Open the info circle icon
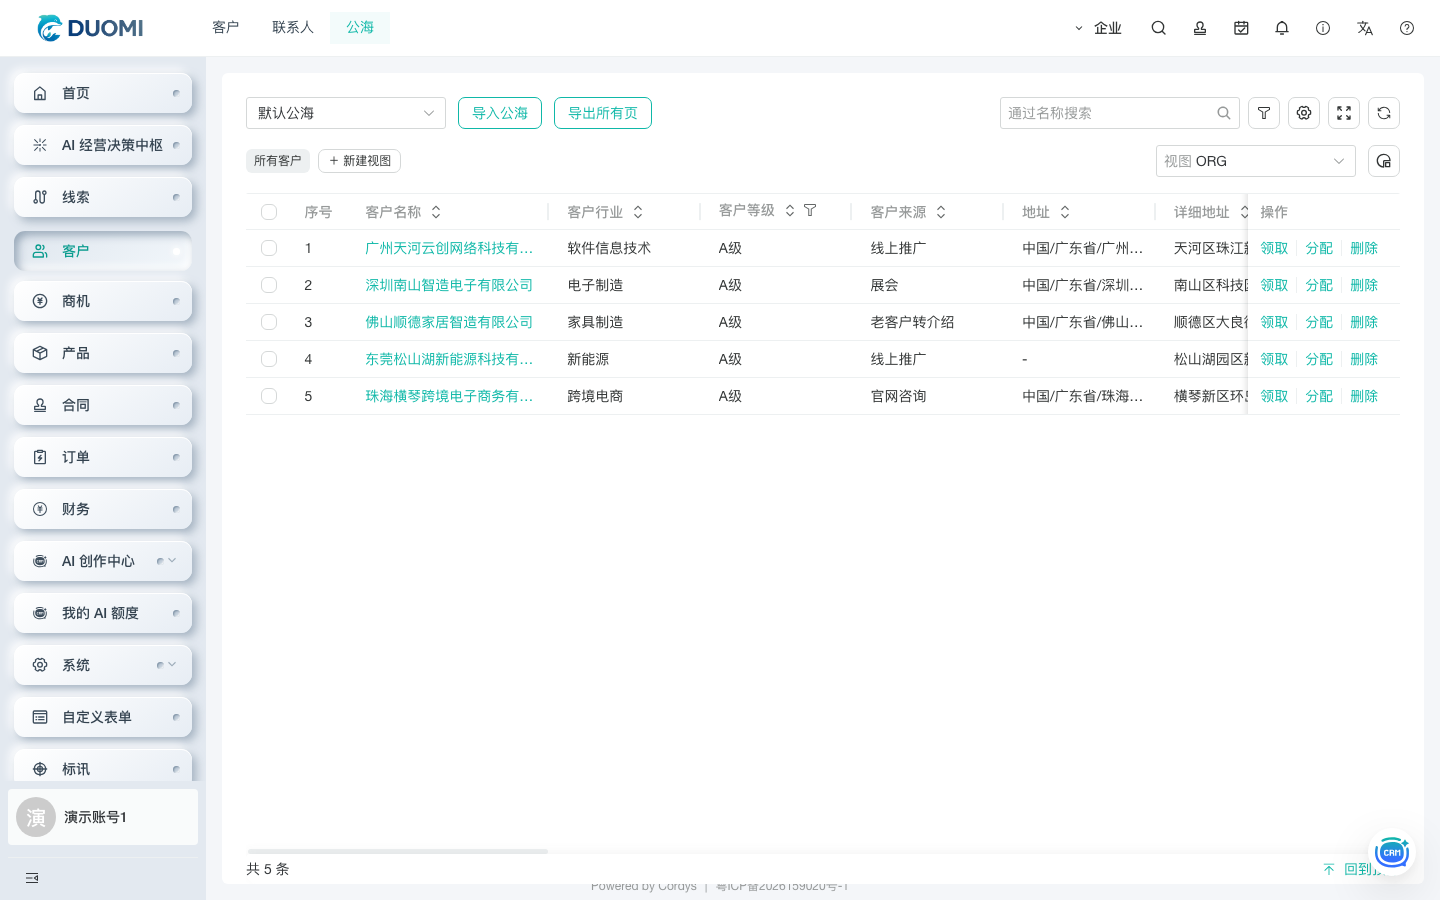The width and height of the screenshot is (1440, 900). 1323,28
